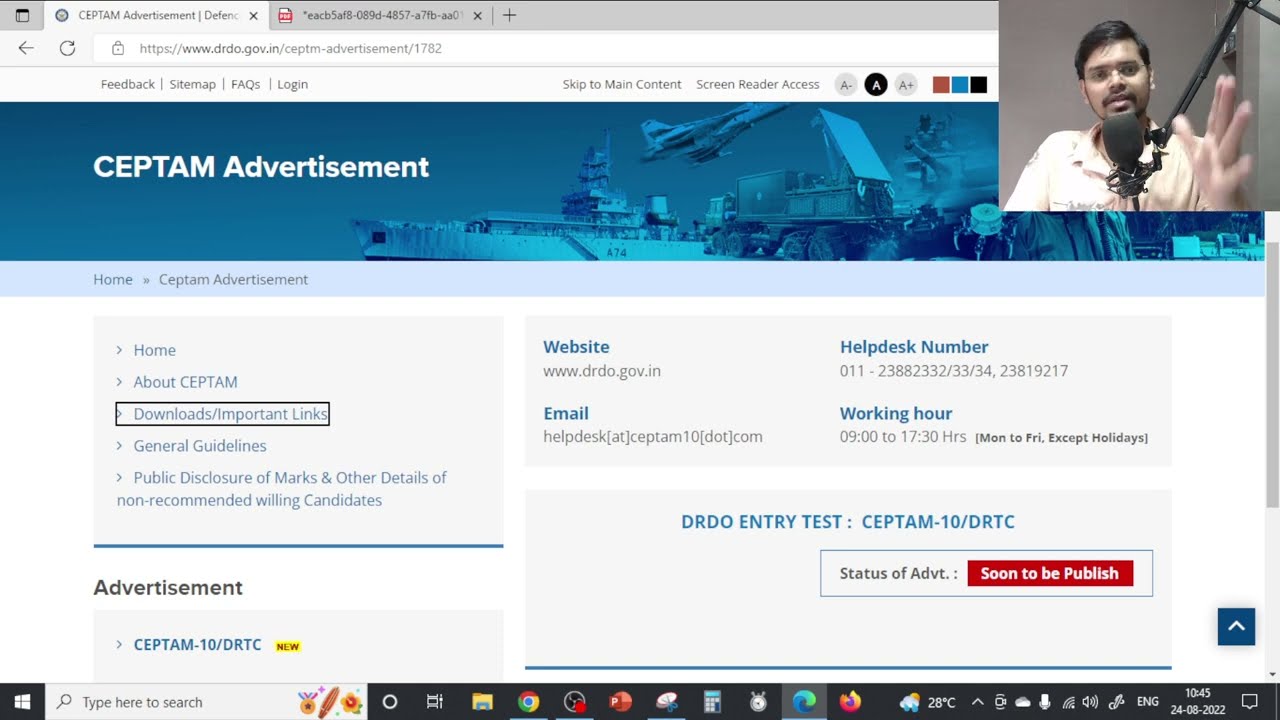1280x720 pixels.
Task: Open About CEPTAM menu item
Action: coord(185,382)
